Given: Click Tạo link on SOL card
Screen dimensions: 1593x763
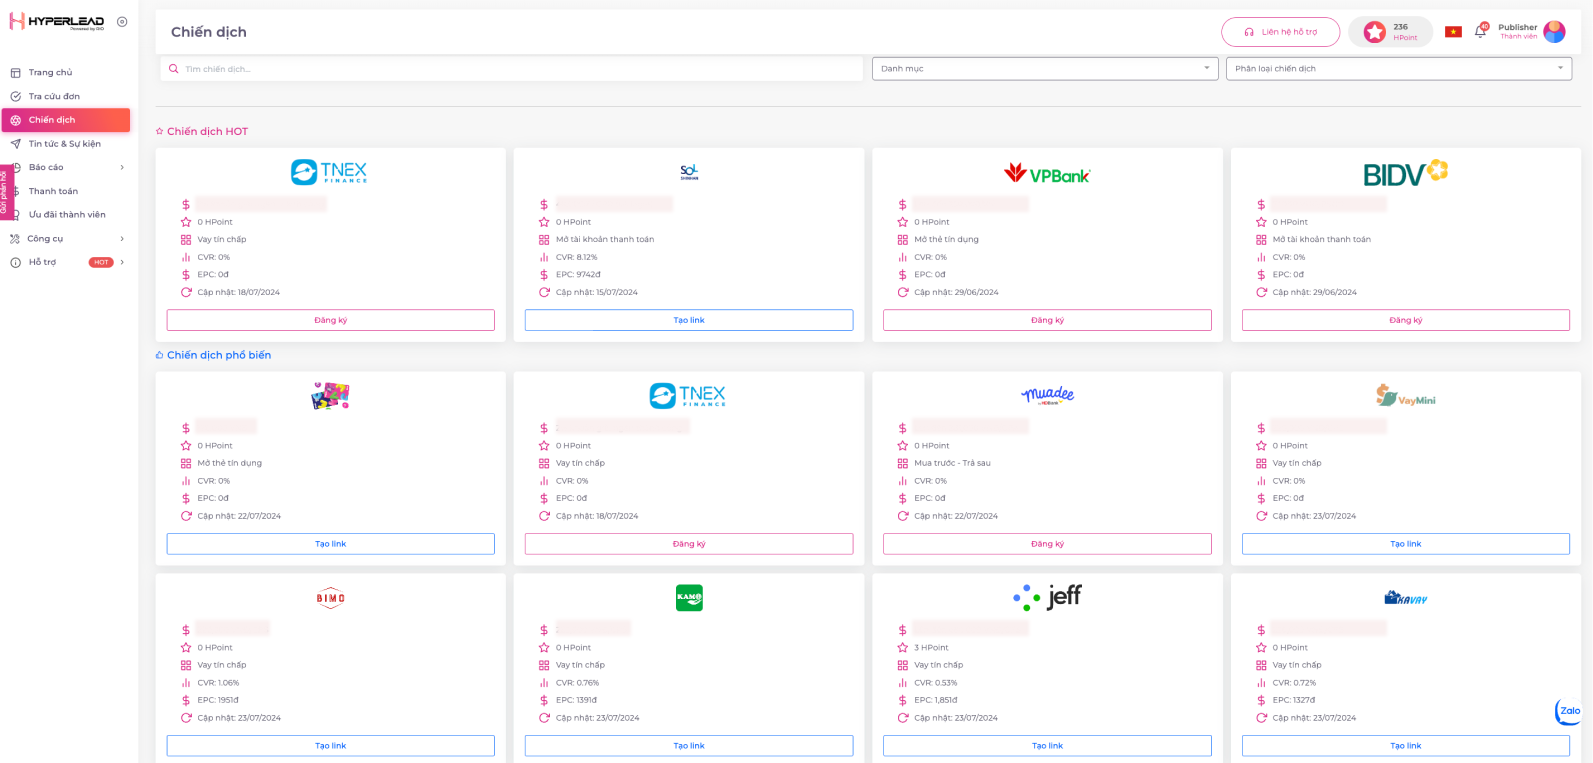Looking at the screenshot, I should 689,320.
